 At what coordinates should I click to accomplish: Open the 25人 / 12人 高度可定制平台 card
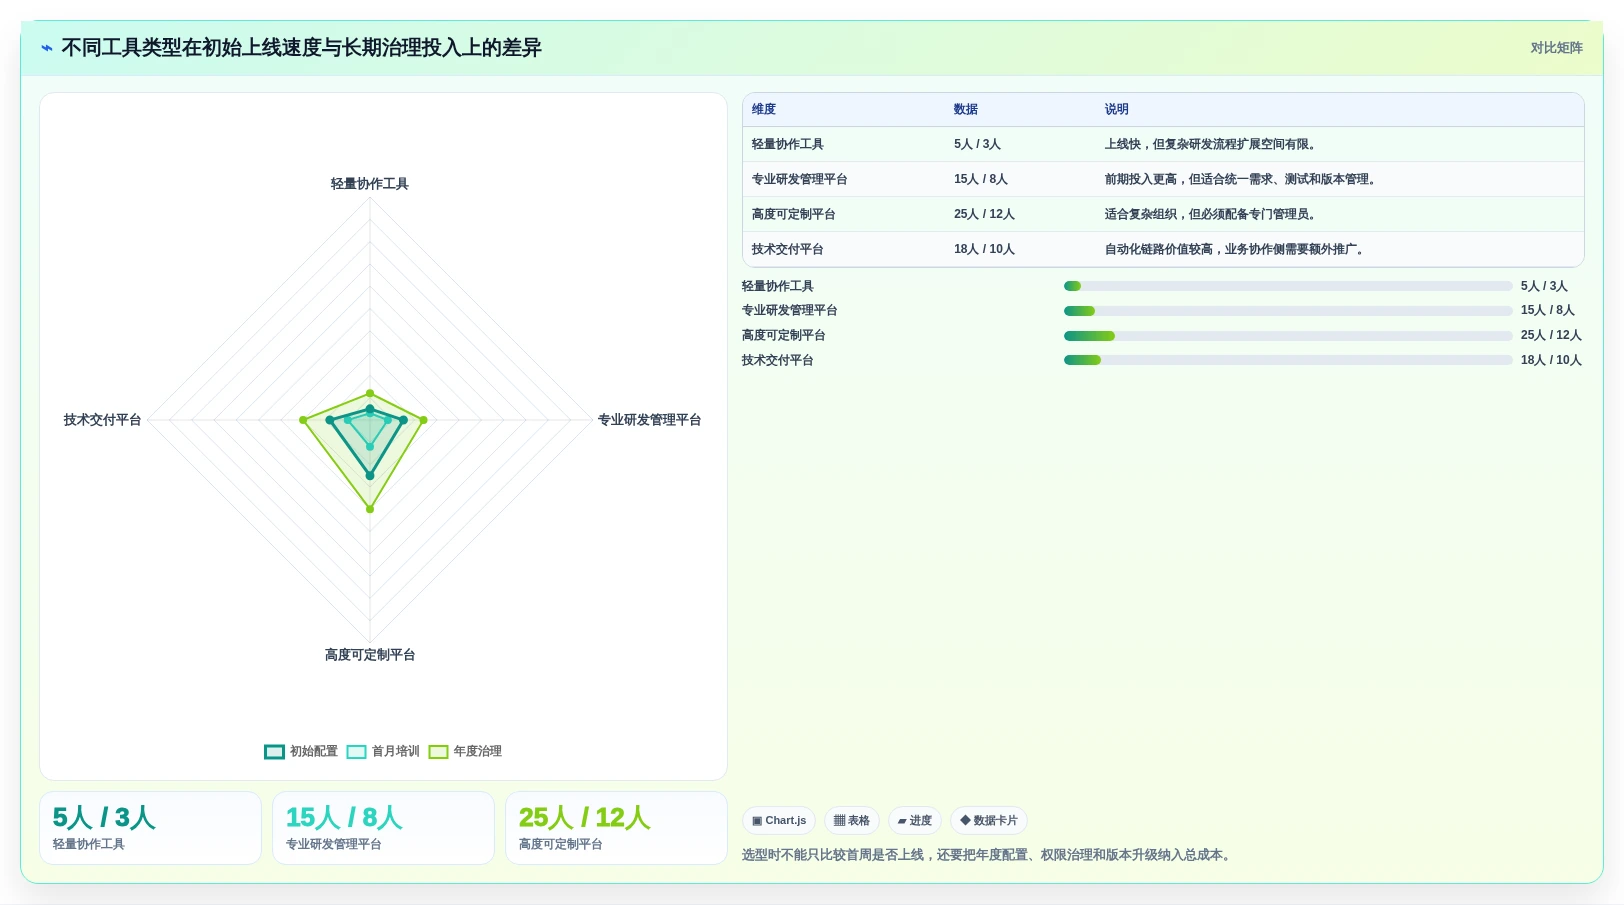(616, 828)
